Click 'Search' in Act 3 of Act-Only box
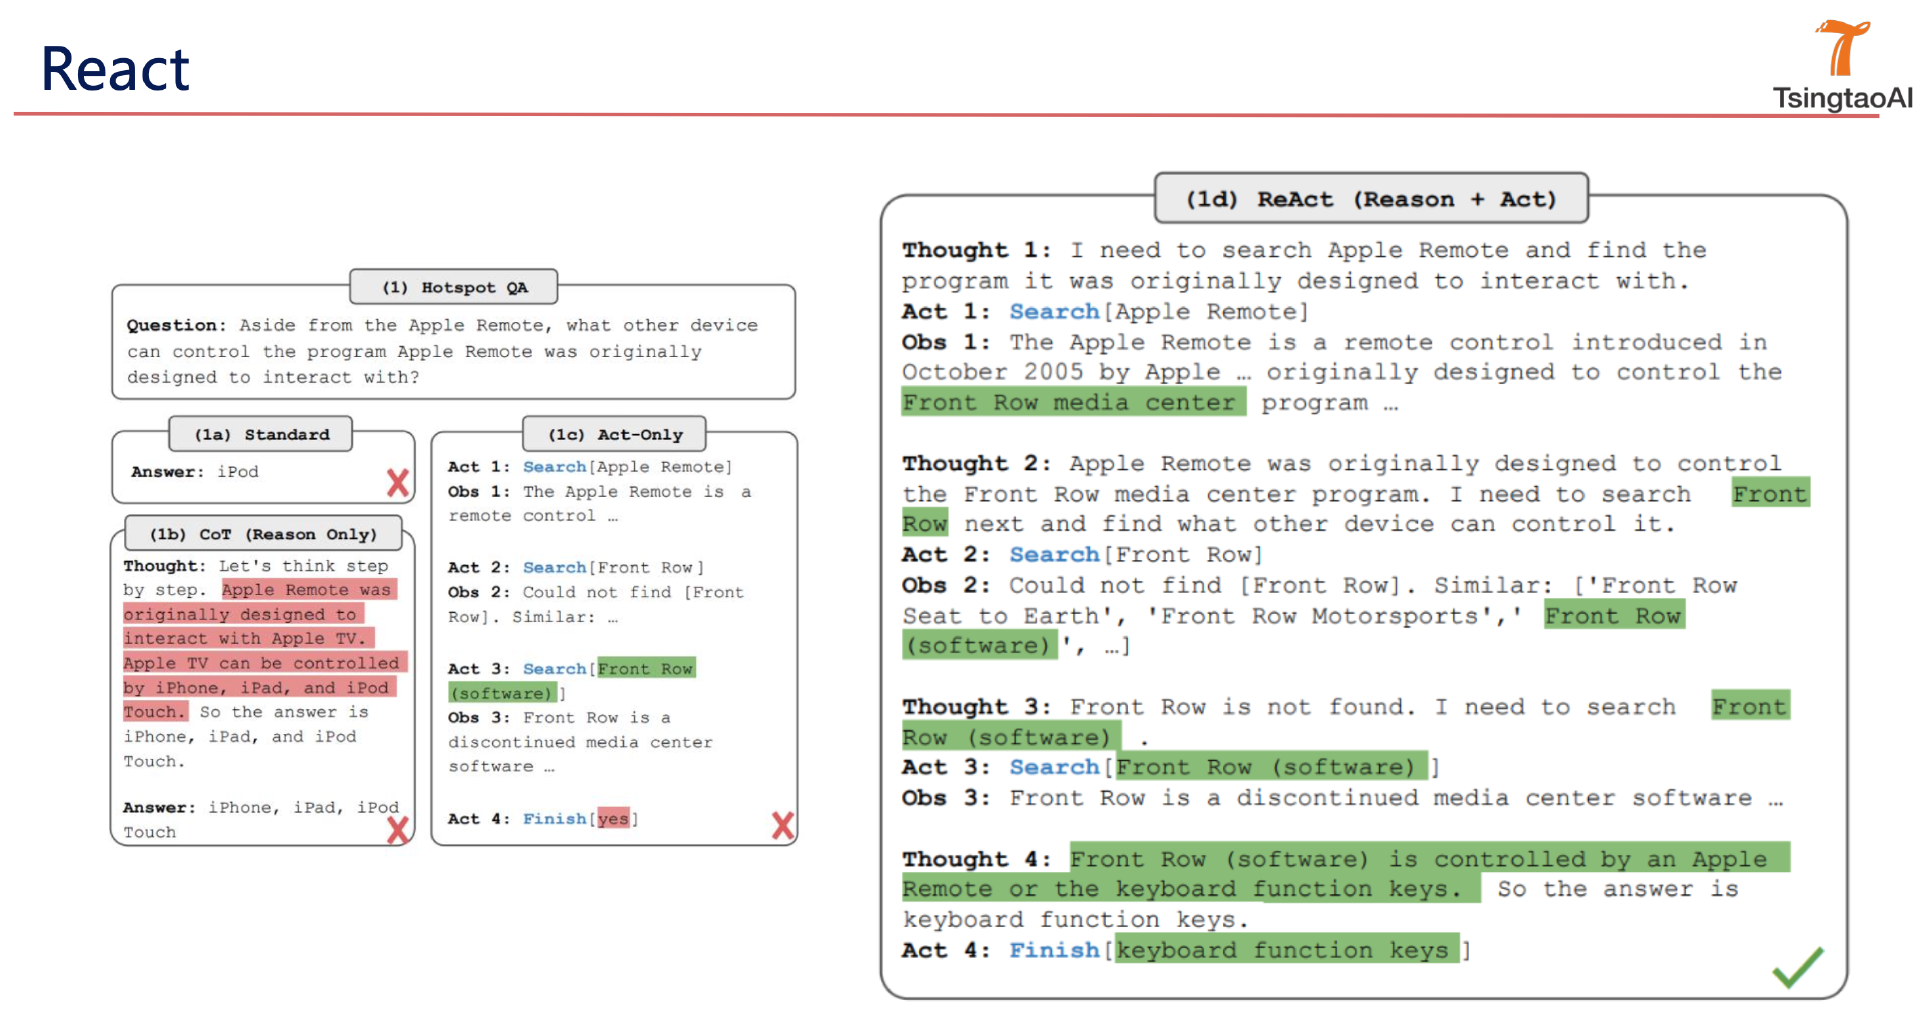1920x1013 pixels. [555, 669]
